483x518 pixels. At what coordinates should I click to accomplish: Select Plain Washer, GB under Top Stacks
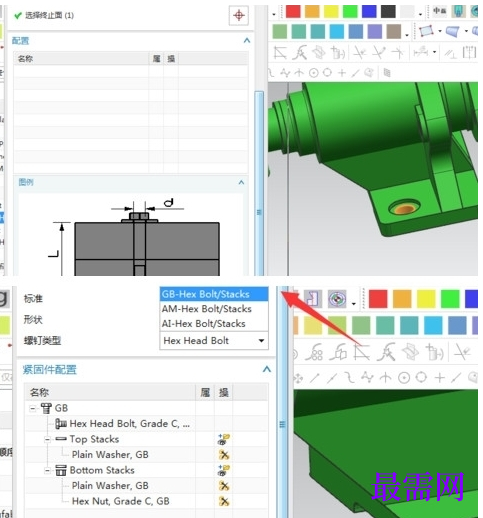pyautogui.click(x=110, y=455)
